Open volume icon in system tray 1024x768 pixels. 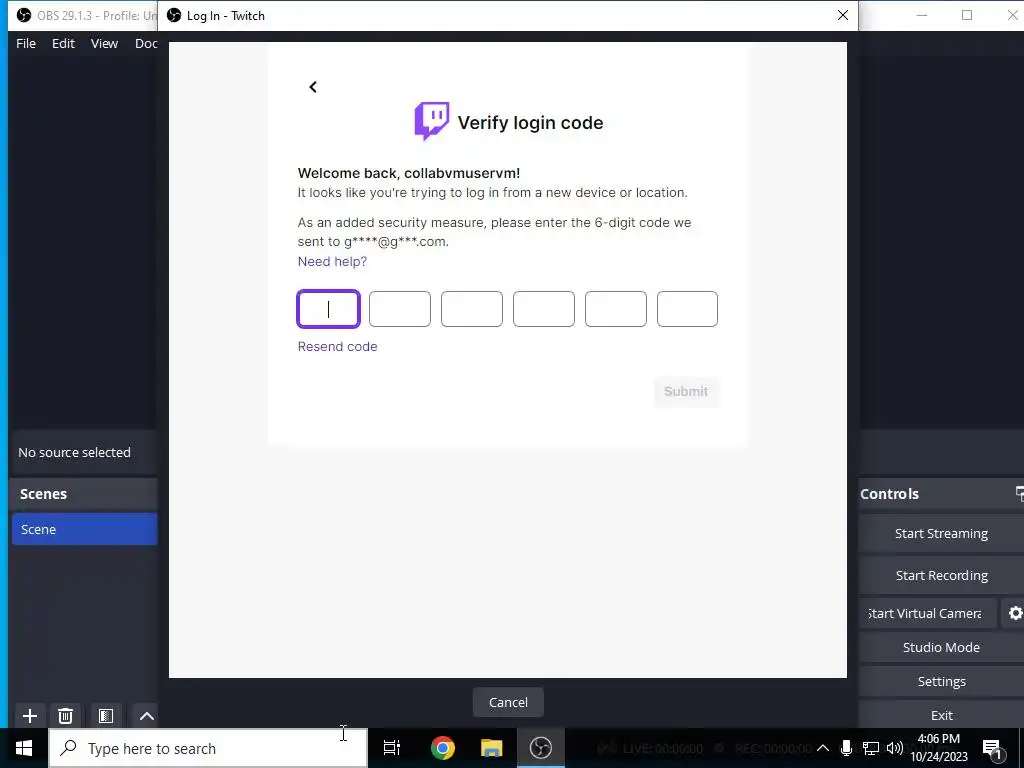pyautogui.click(x=895, y=748)
